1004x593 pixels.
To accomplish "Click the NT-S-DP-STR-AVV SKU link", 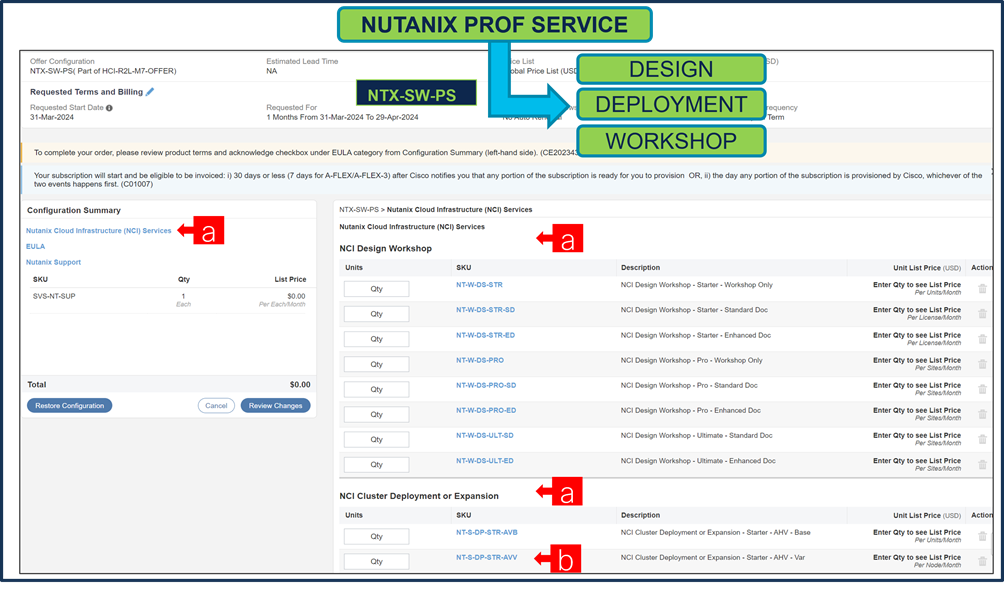I will pos(487,557).
